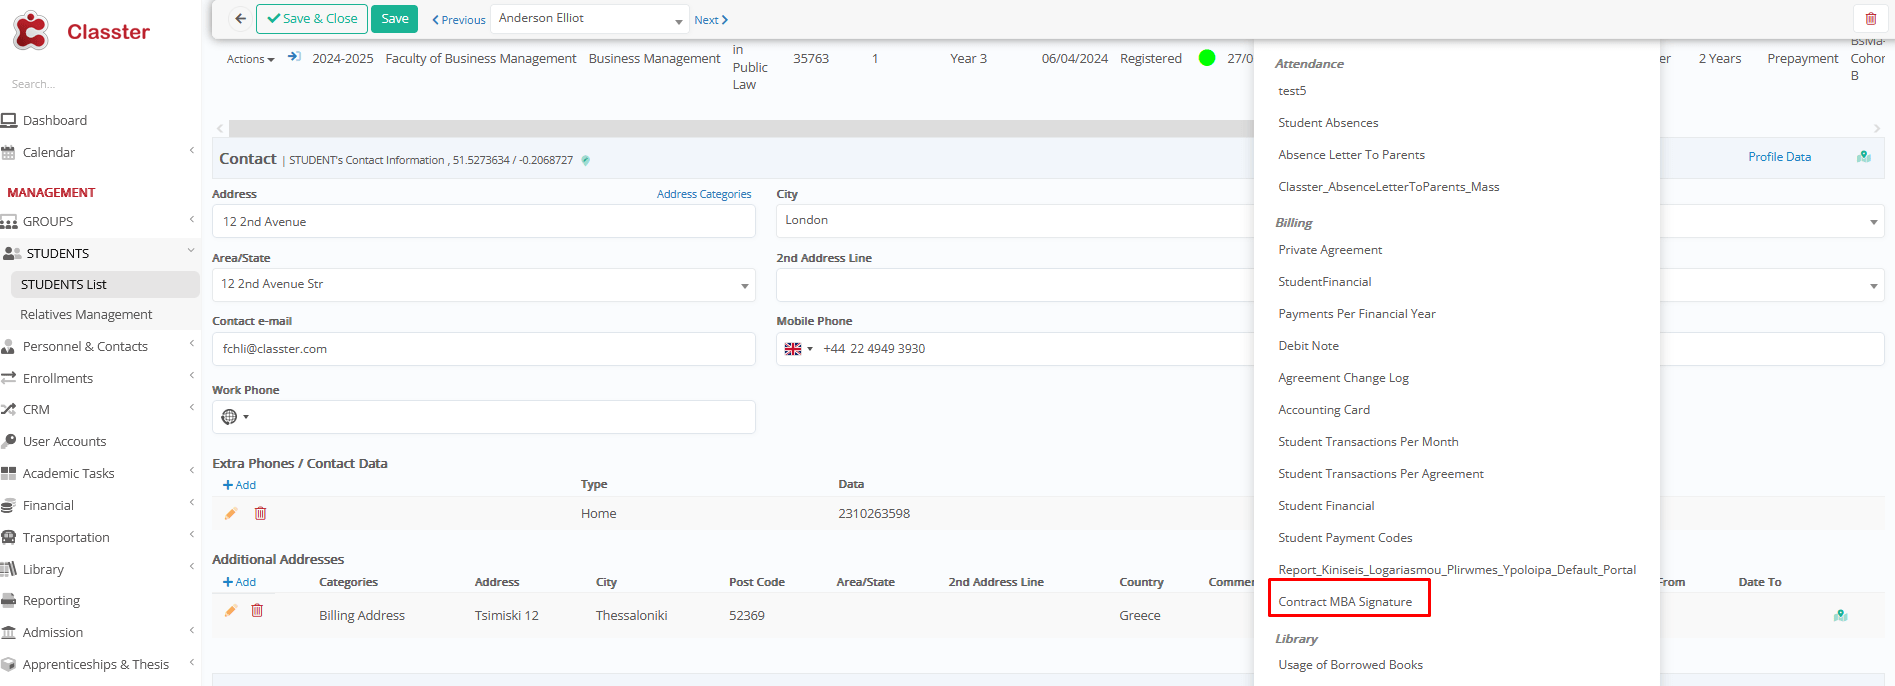Viewport: 1895px width, 686px height.
Task: Click map pin icon next to coordinates
Action: coord(586,160)
